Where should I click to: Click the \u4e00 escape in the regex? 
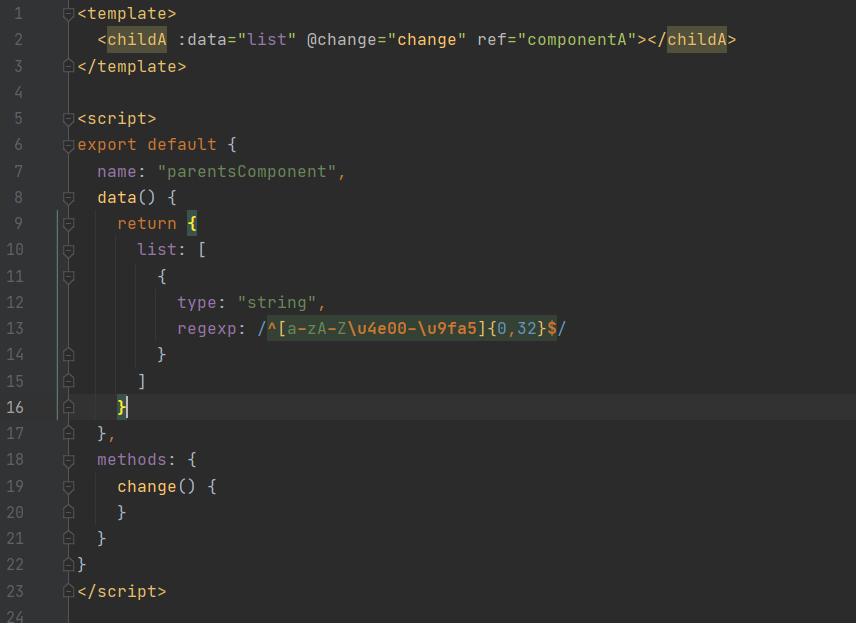click(377, 329)
